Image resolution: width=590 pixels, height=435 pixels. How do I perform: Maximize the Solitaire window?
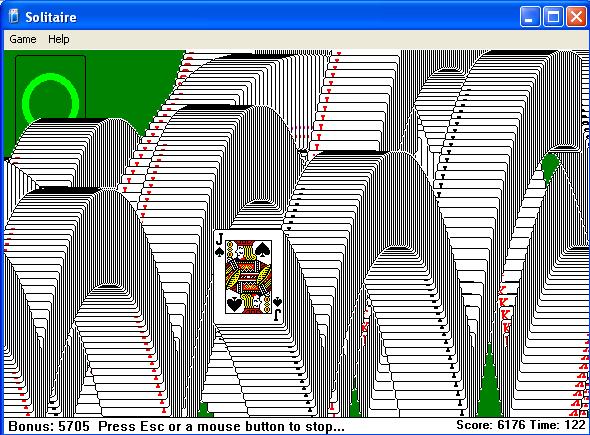[553, 17]
